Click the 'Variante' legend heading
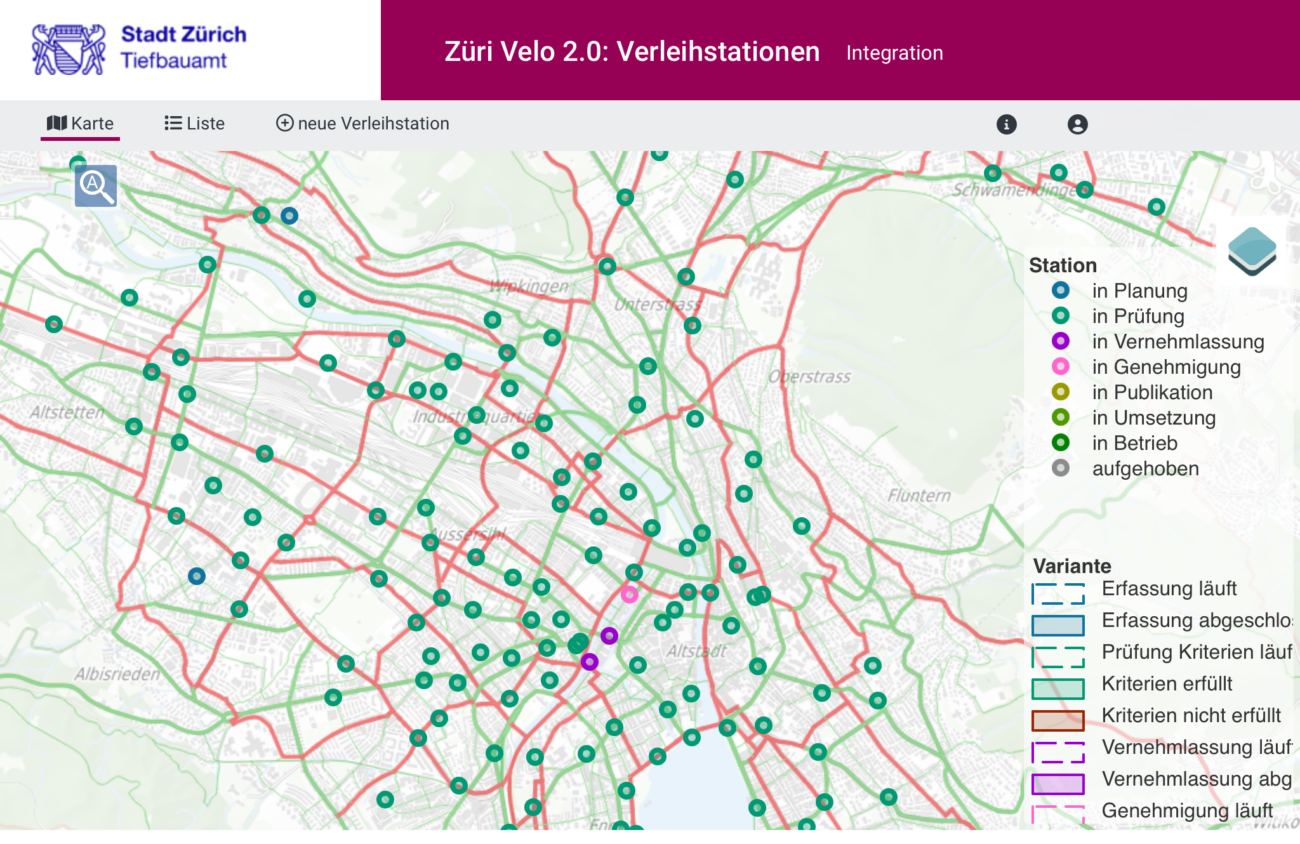The width and height of the screenshot is (1300, 844). click(x=1072, y=566)
